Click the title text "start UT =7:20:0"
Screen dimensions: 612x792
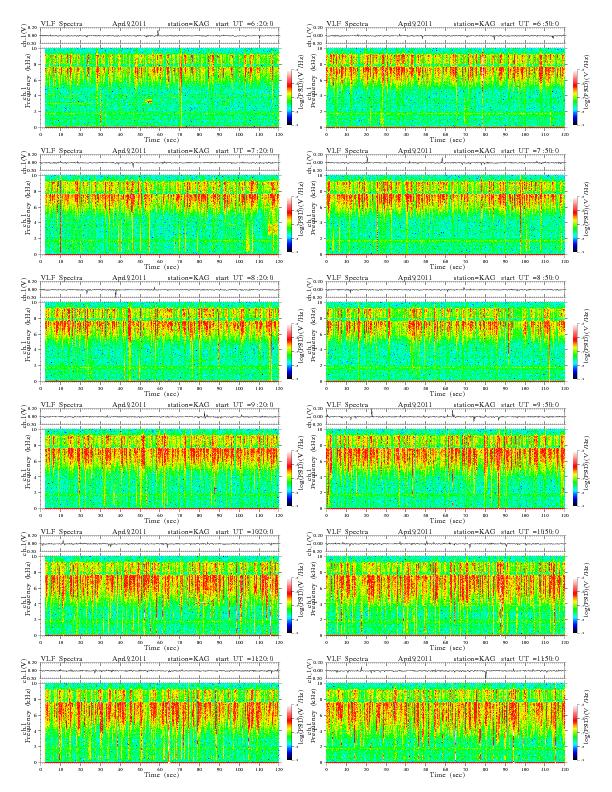coord(244,151)
